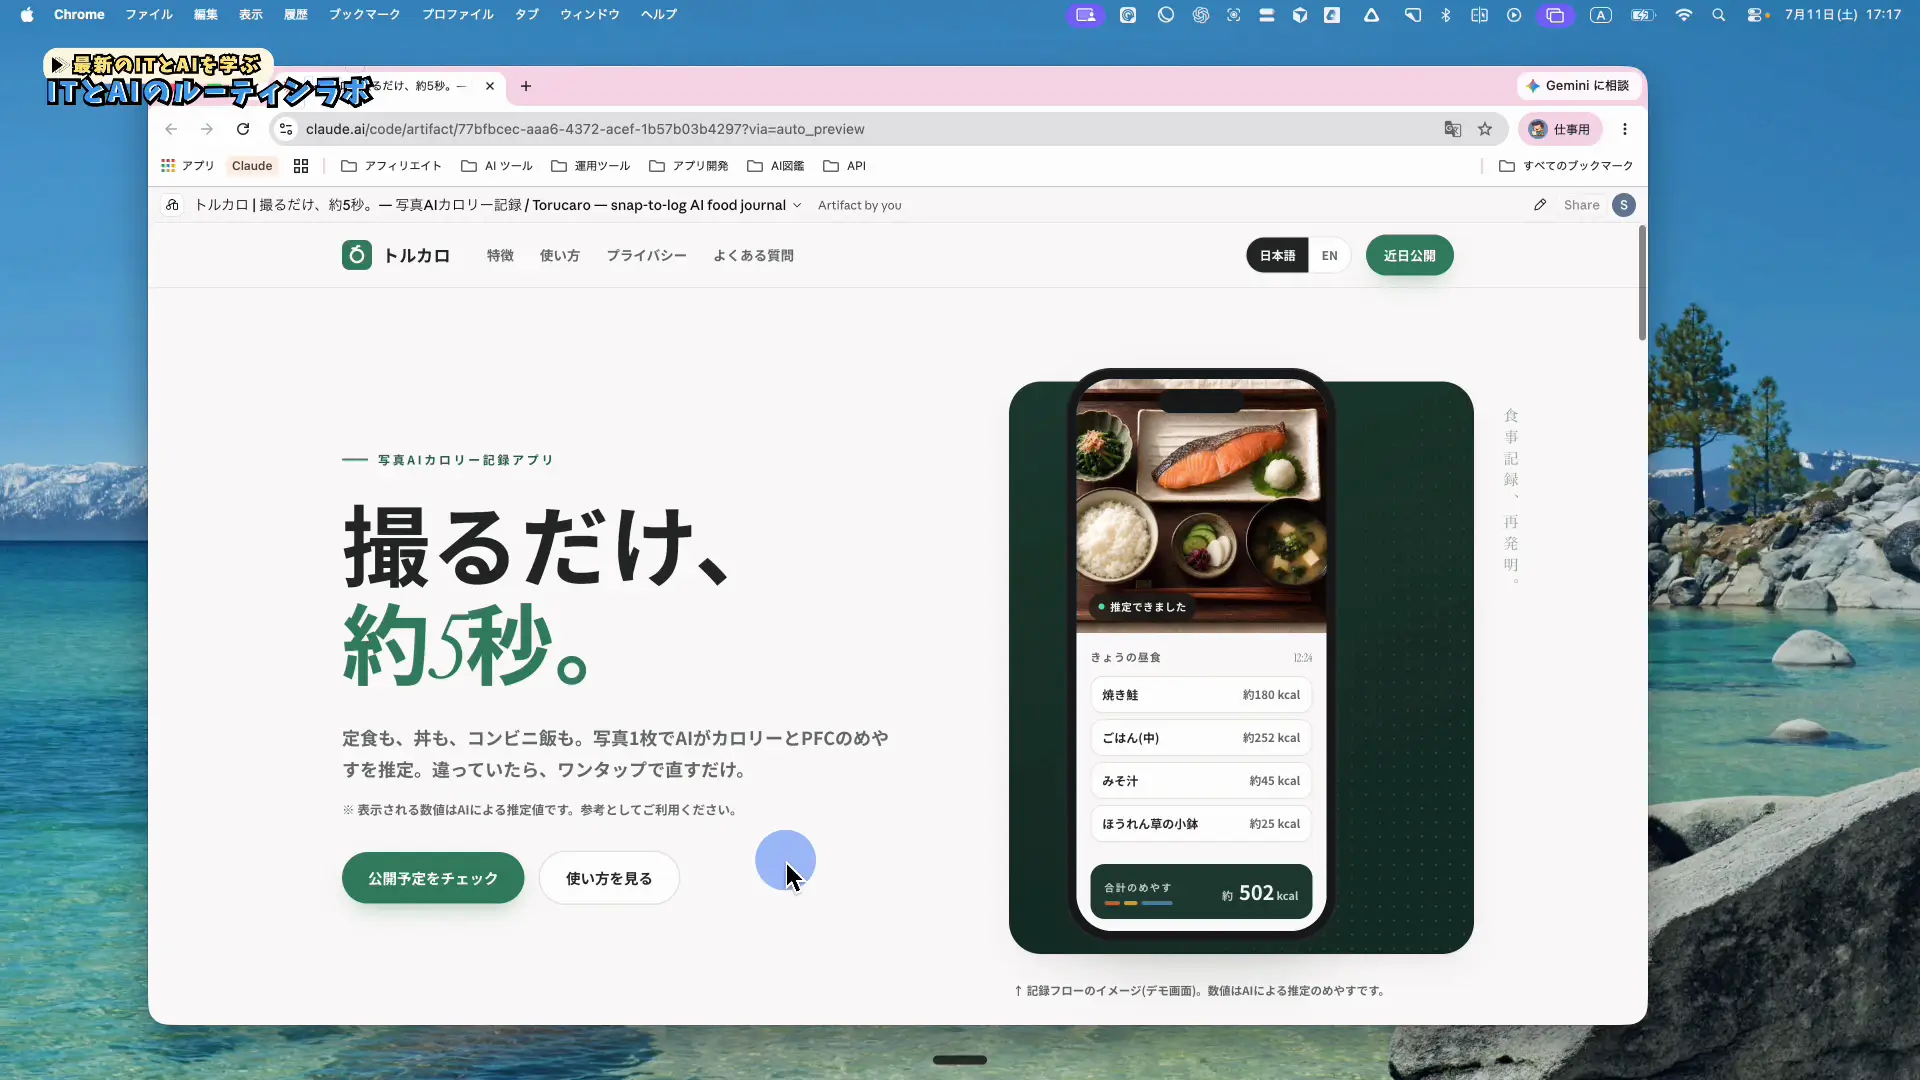The width and height of the screenshot is (1920, 1080).
Task: Click the ほうれん草の小鉢 row
Action: pyautogui.click(x=1201, y=824)
